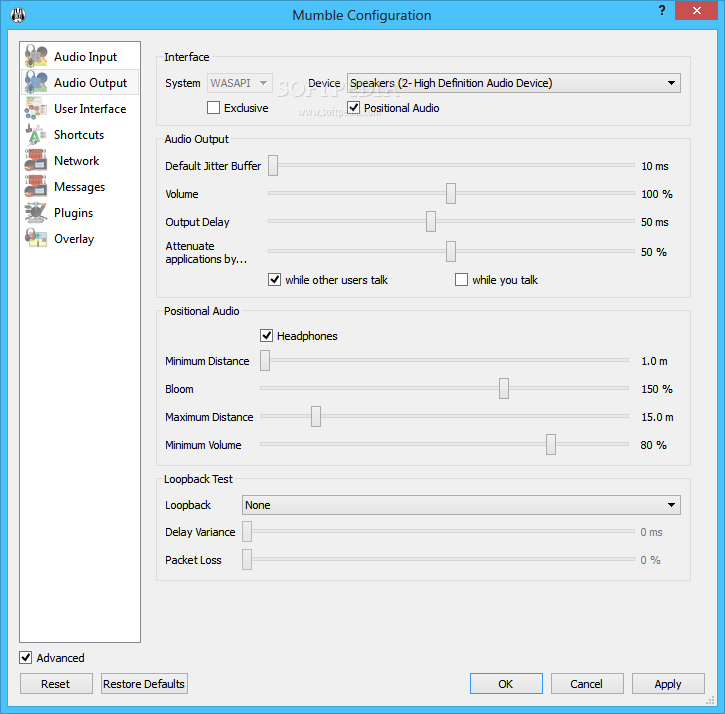The image size is (725, 714).
Task: Click the '50 ms' output delay value
Action: (655, 222)
